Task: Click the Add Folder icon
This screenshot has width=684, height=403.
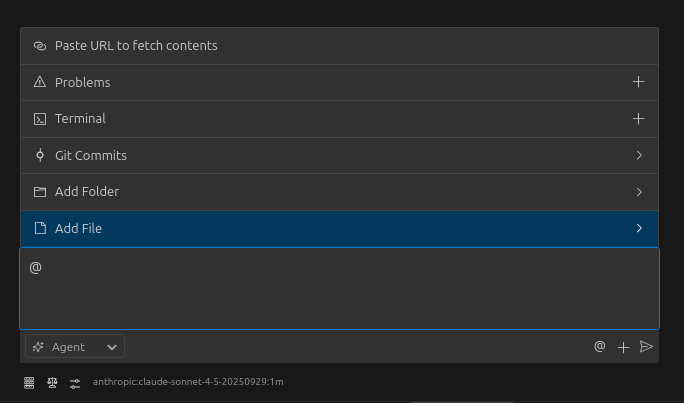Action: point(40,192)
